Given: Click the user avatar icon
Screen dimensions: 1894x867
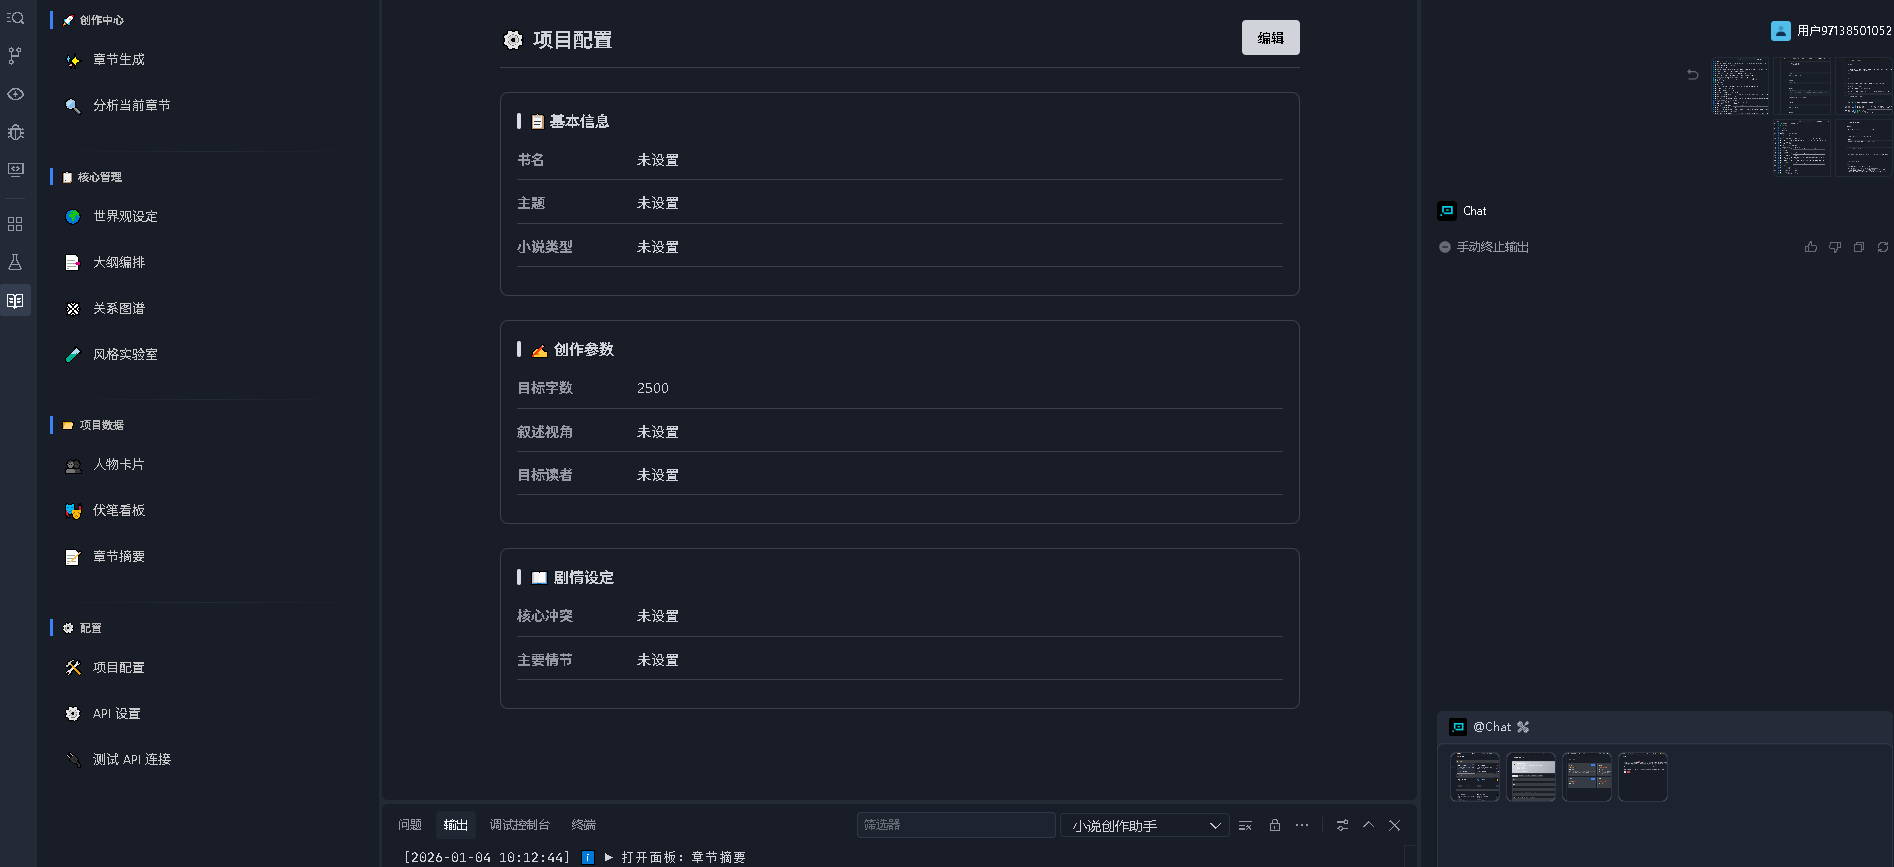Looking at the screenshot, I should [1781, 31].
